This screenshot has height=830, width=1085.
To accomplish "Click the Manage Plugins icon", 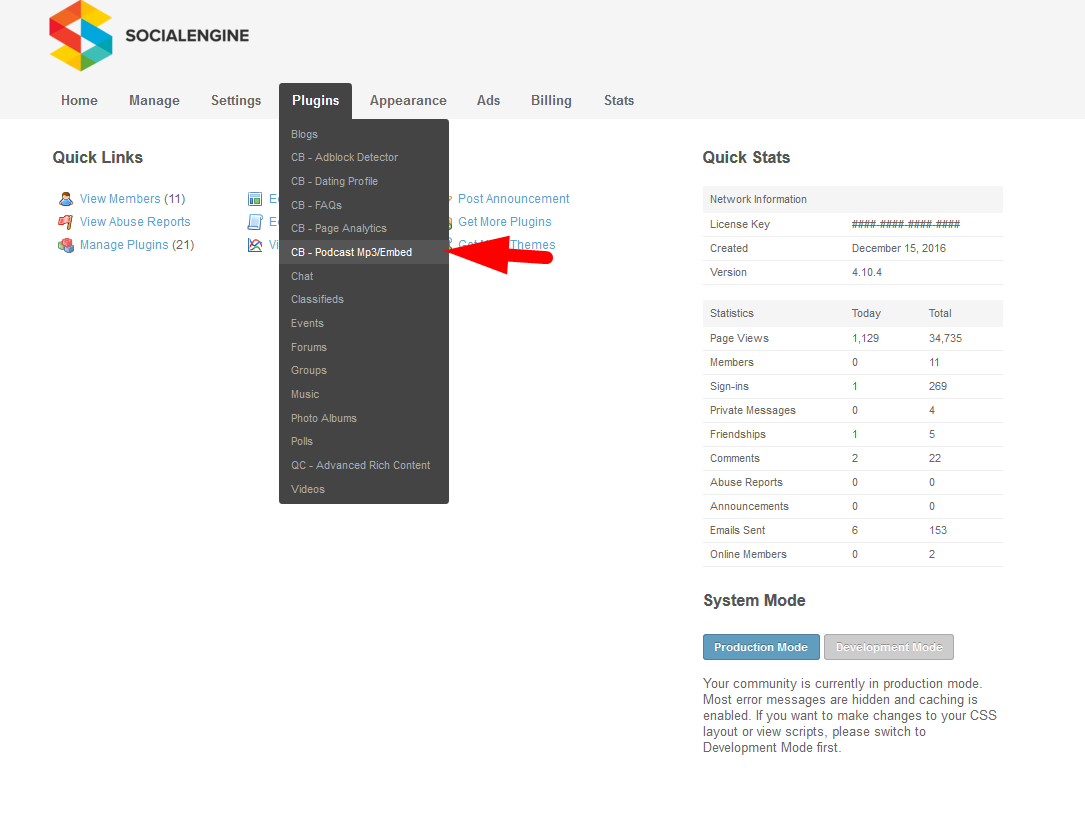I will click(x=66, y=245).
